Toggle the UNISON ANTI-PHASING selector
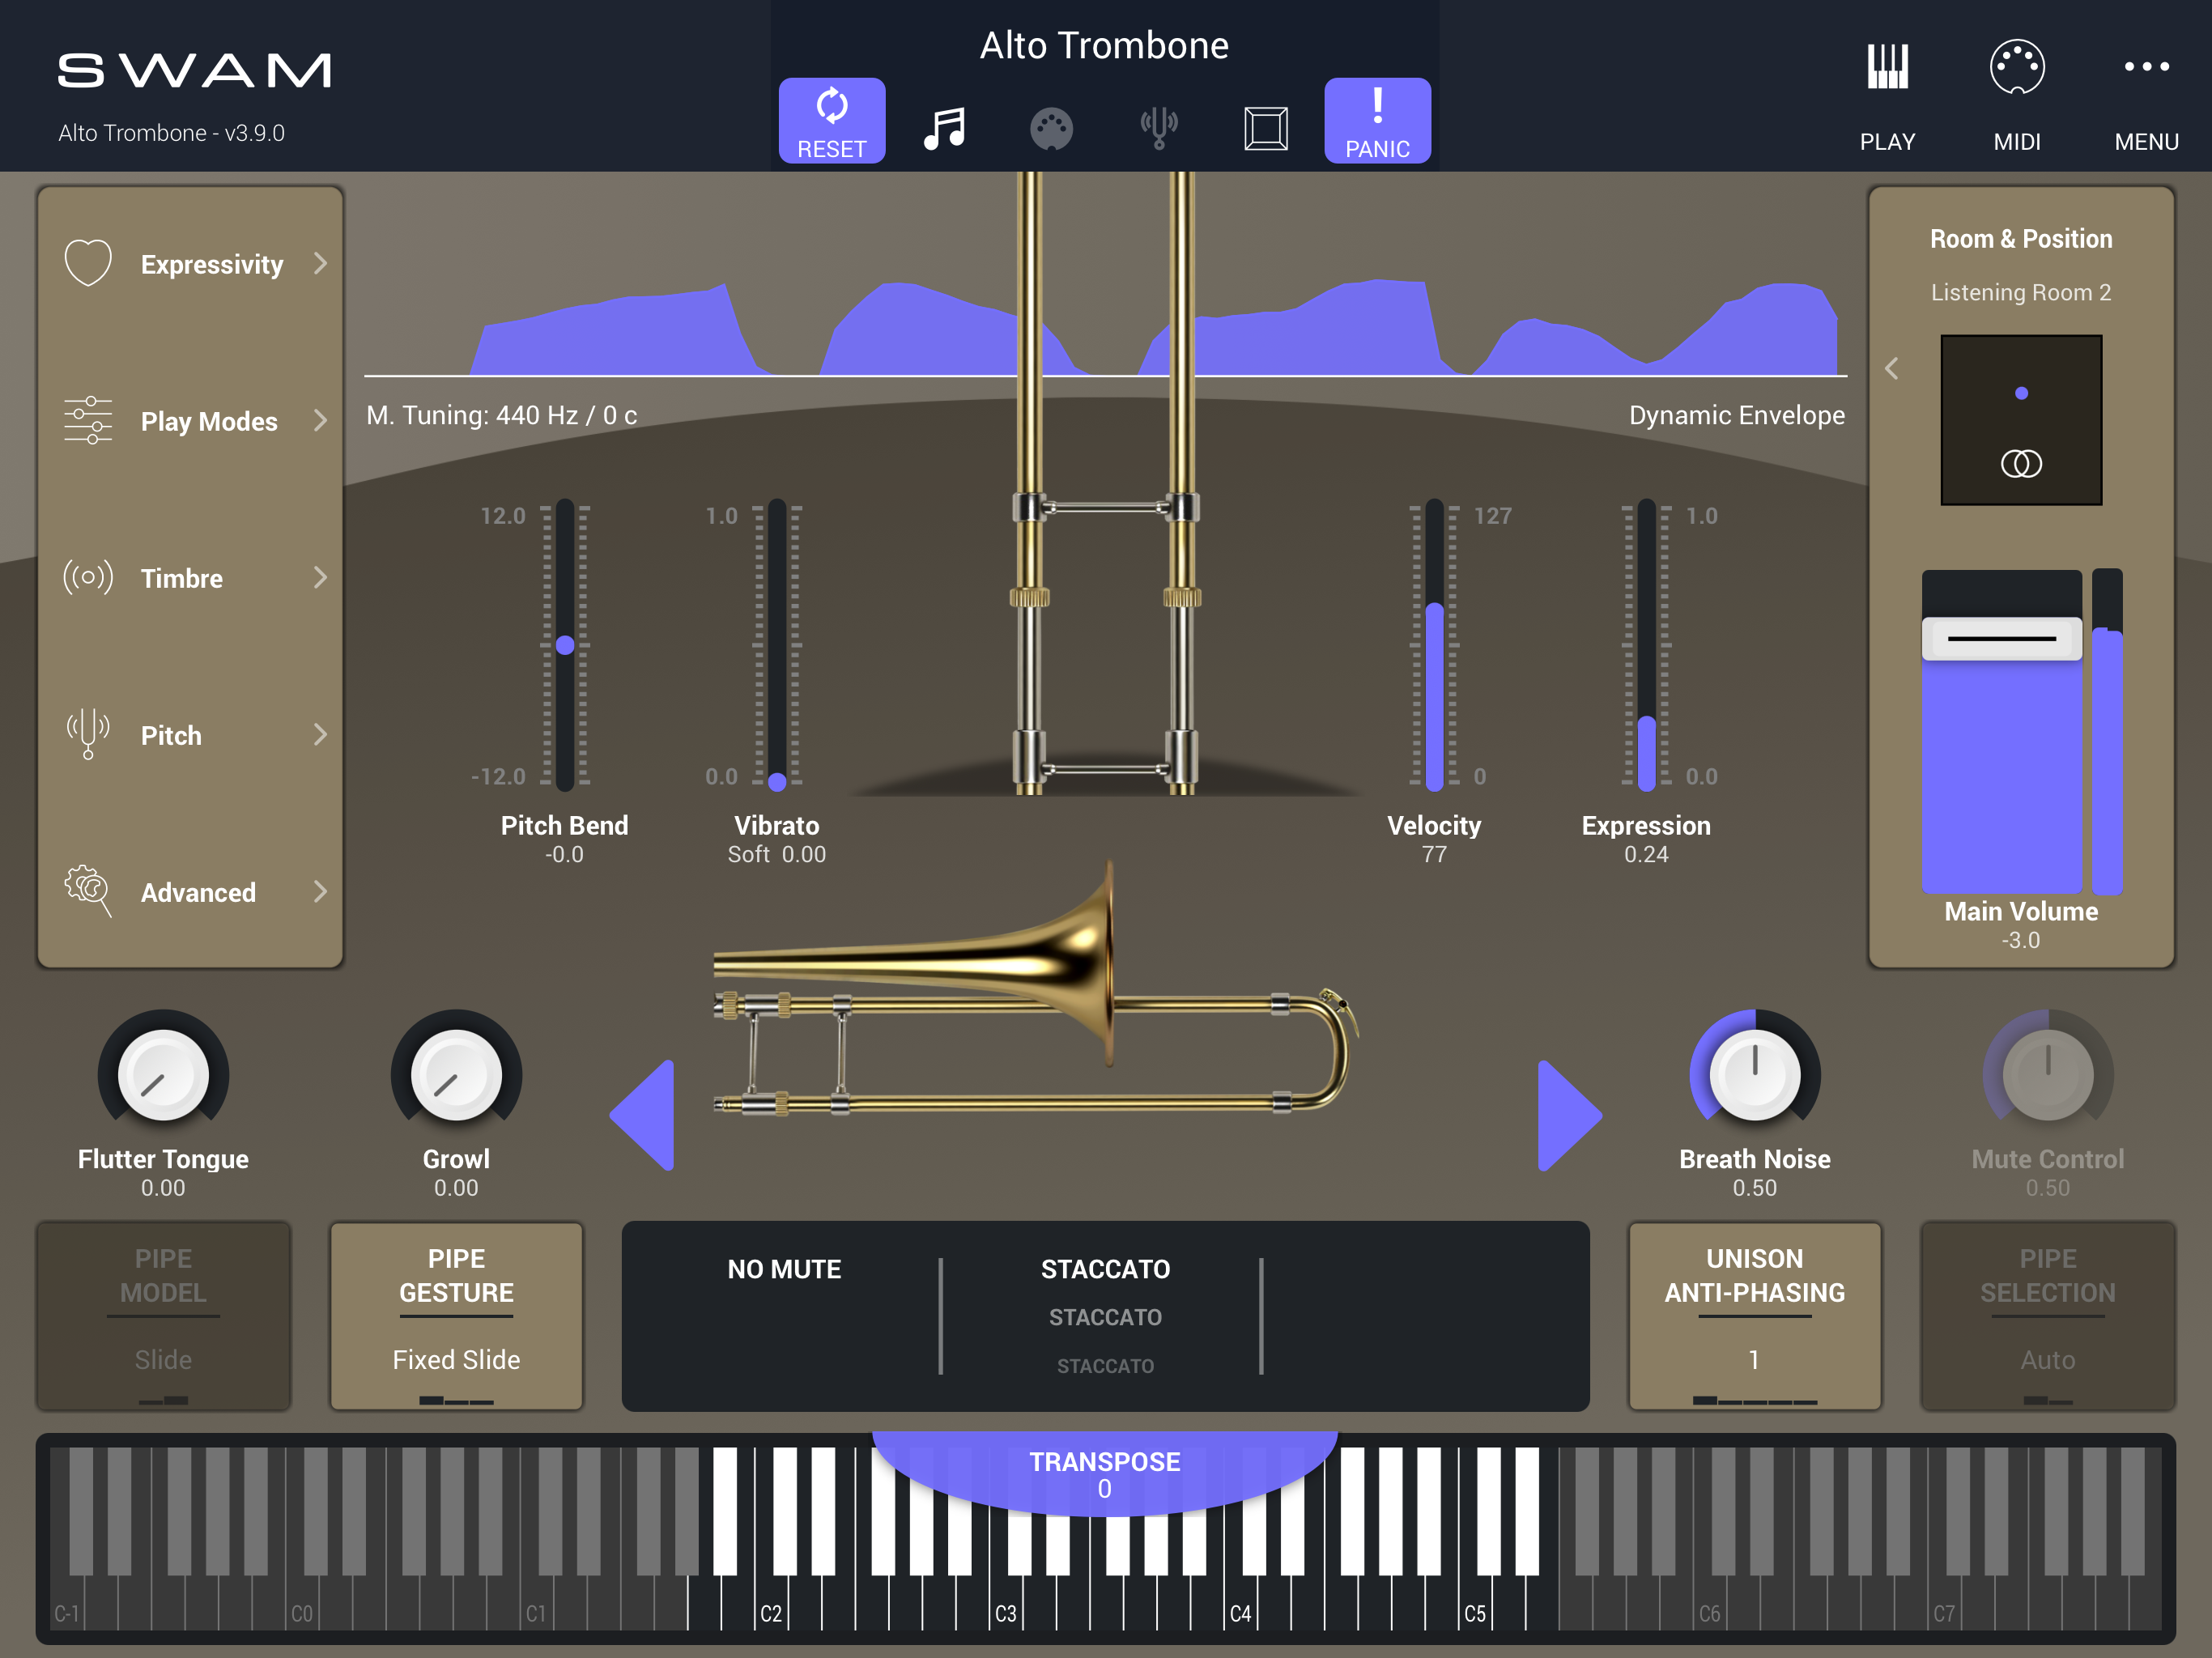 [x=1755, y=1316]
